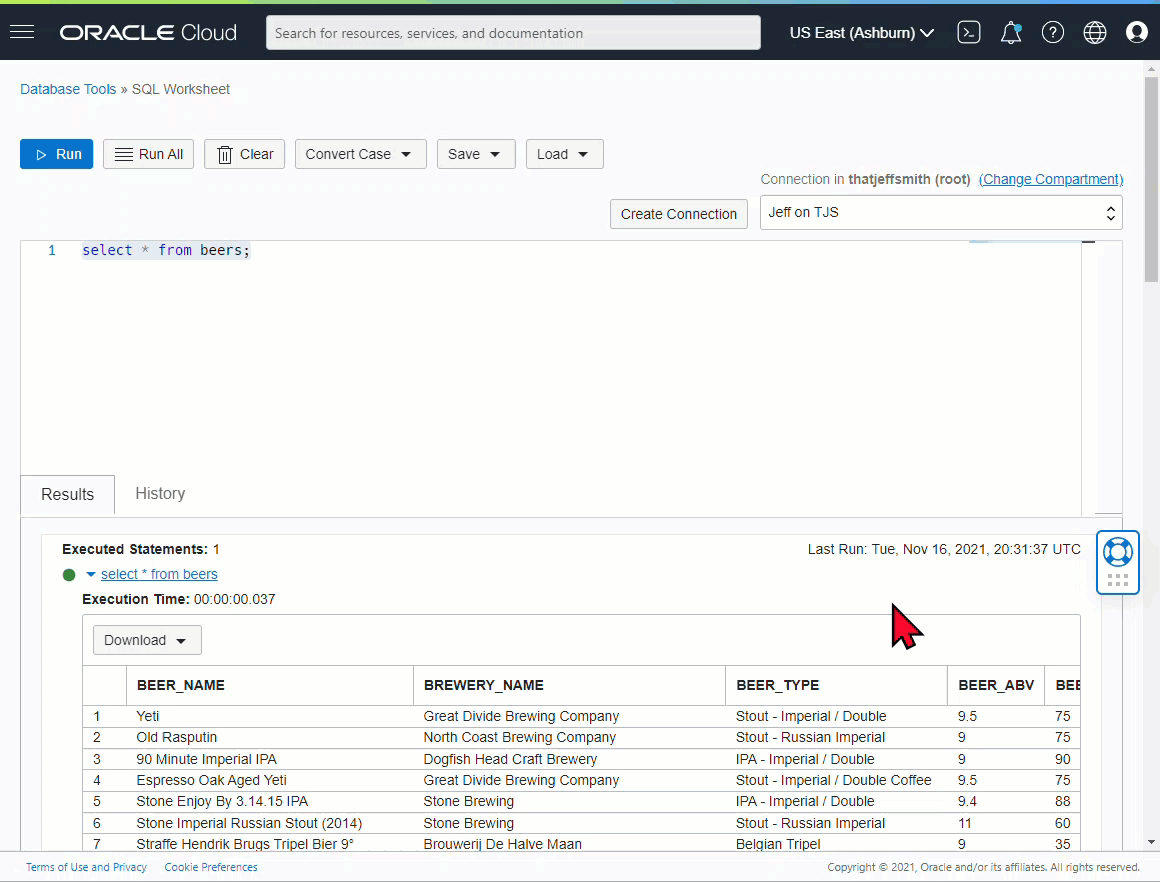Screen dimensions: 1160x882
Task: Open the Jeff on TJS connection selector
Action: [x=941, y=213]
